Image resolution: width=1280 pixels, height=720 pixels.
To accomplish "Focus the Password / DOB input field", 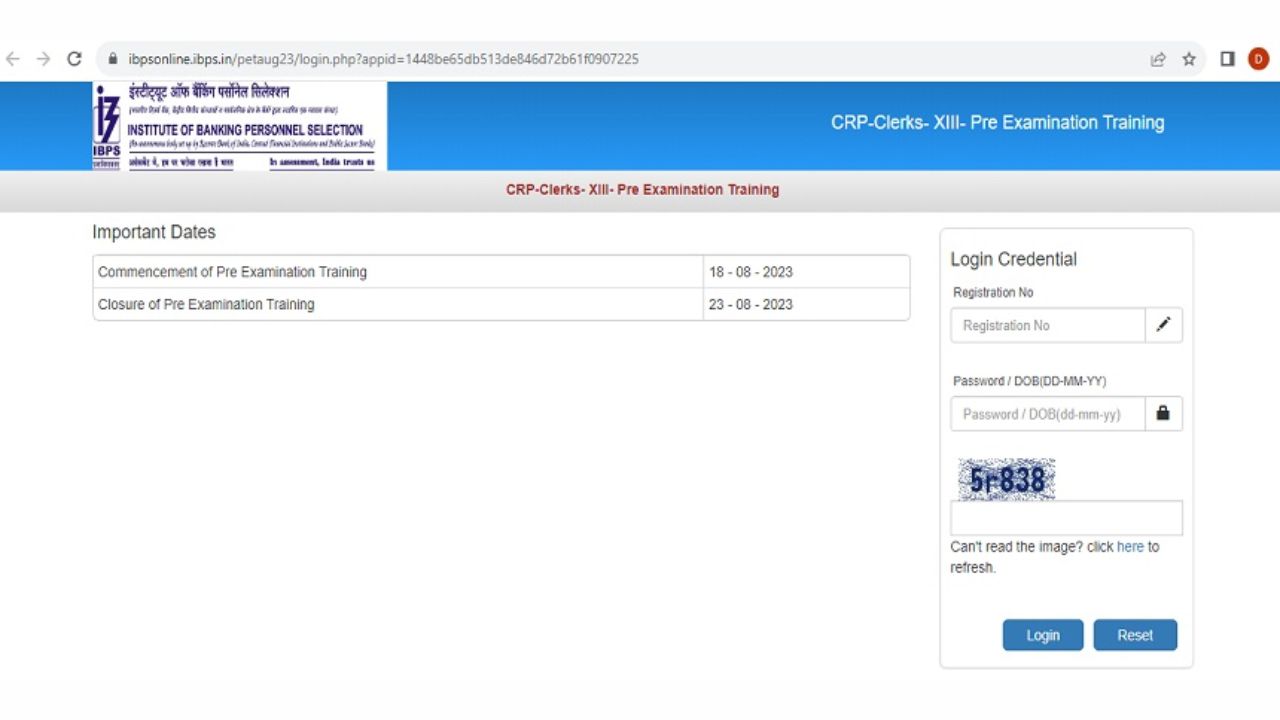I will [x=1048, y=413].
